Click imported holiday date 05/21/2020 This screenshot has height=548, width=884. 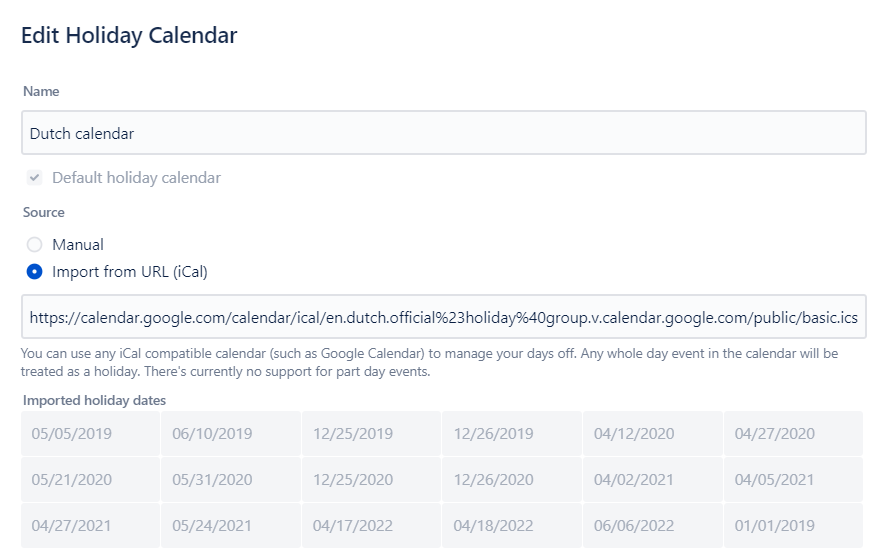72,480
